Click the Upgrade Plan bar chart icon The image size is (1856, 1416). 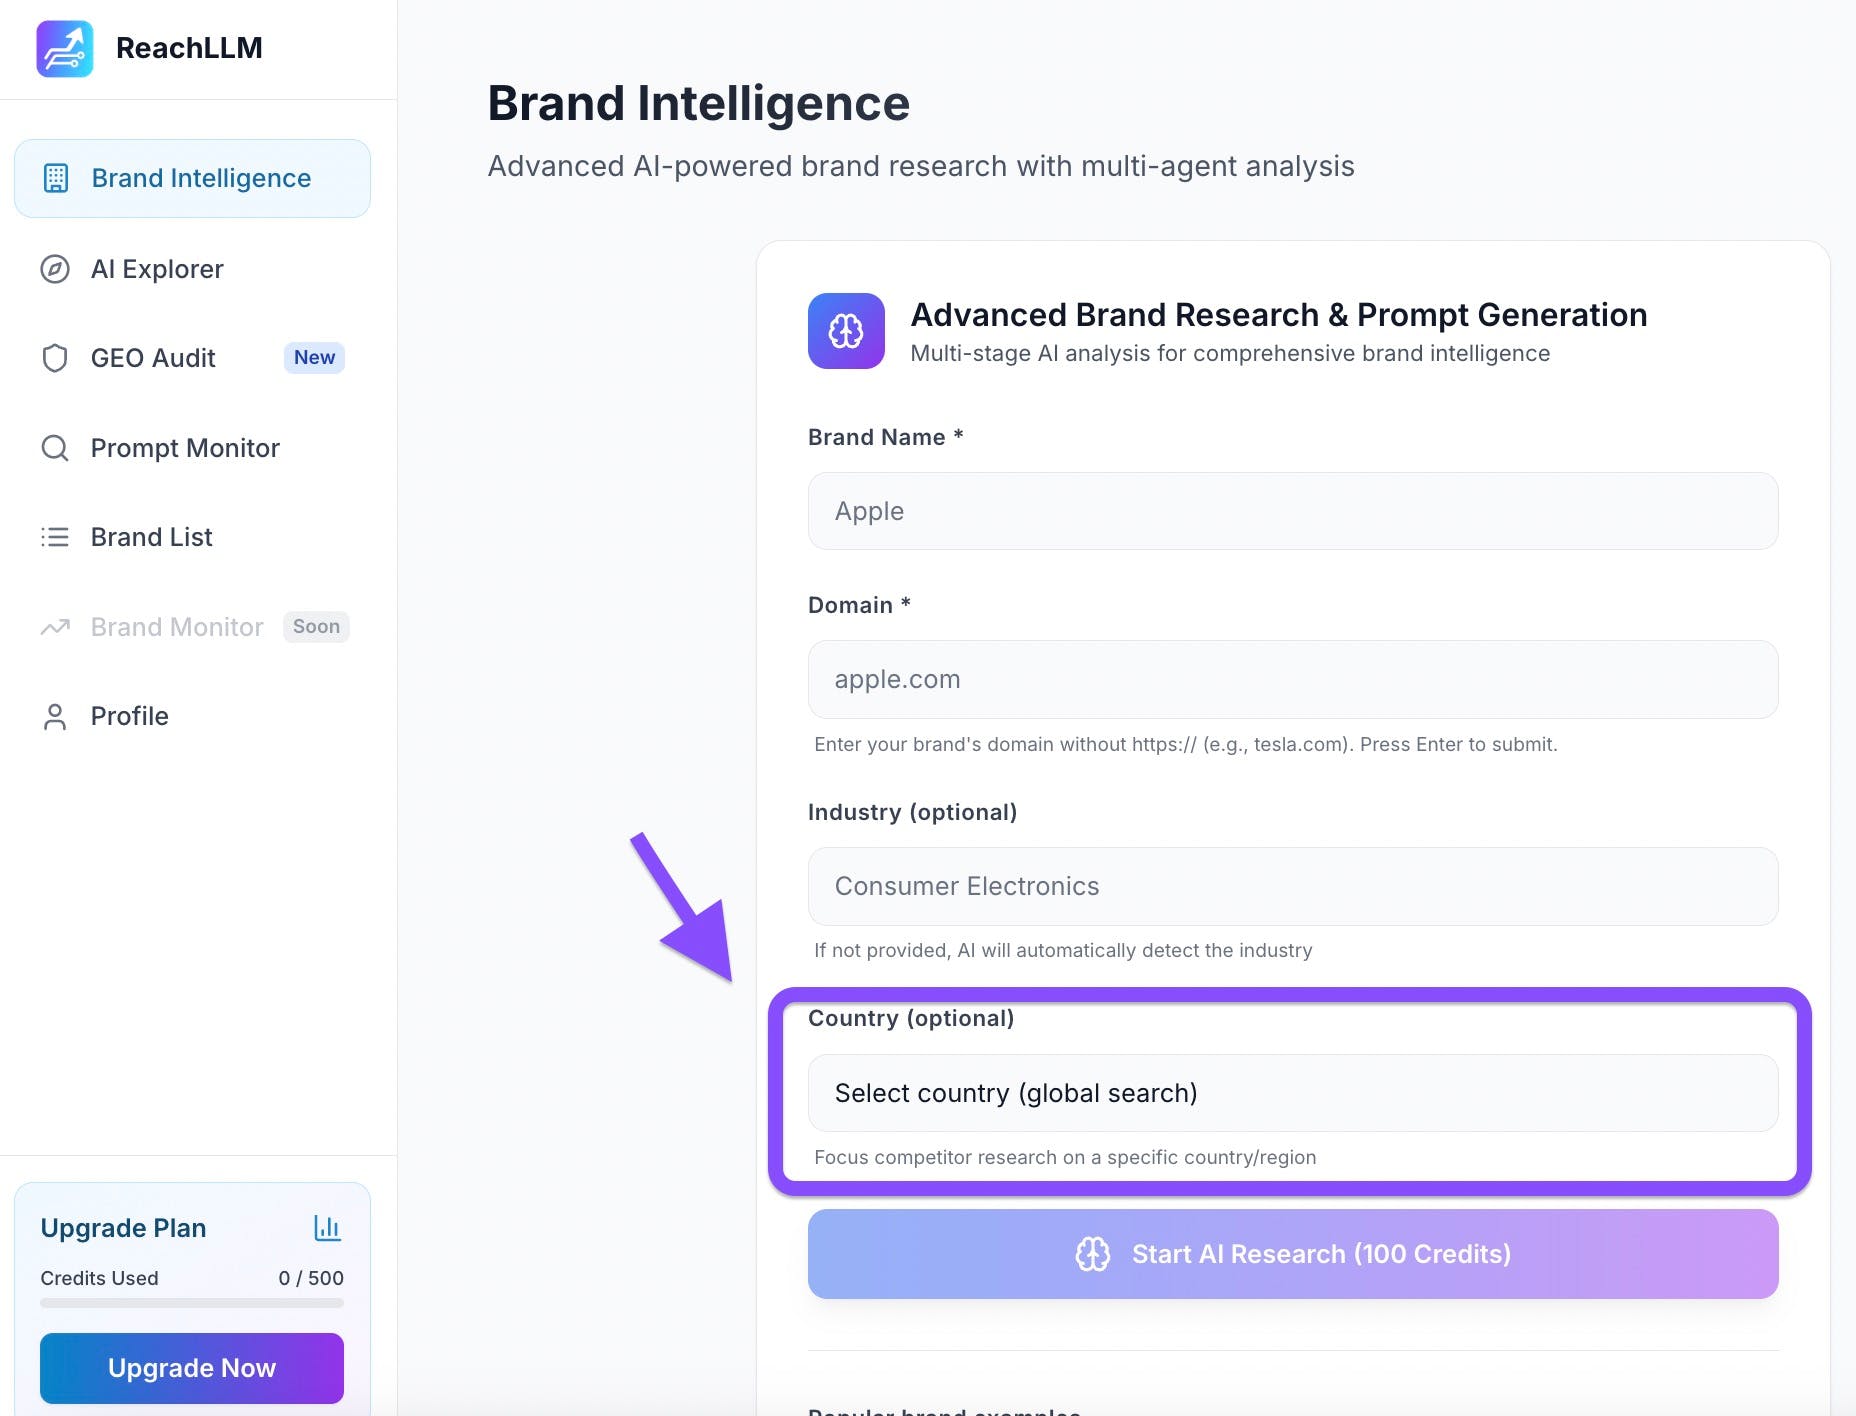327,1228
